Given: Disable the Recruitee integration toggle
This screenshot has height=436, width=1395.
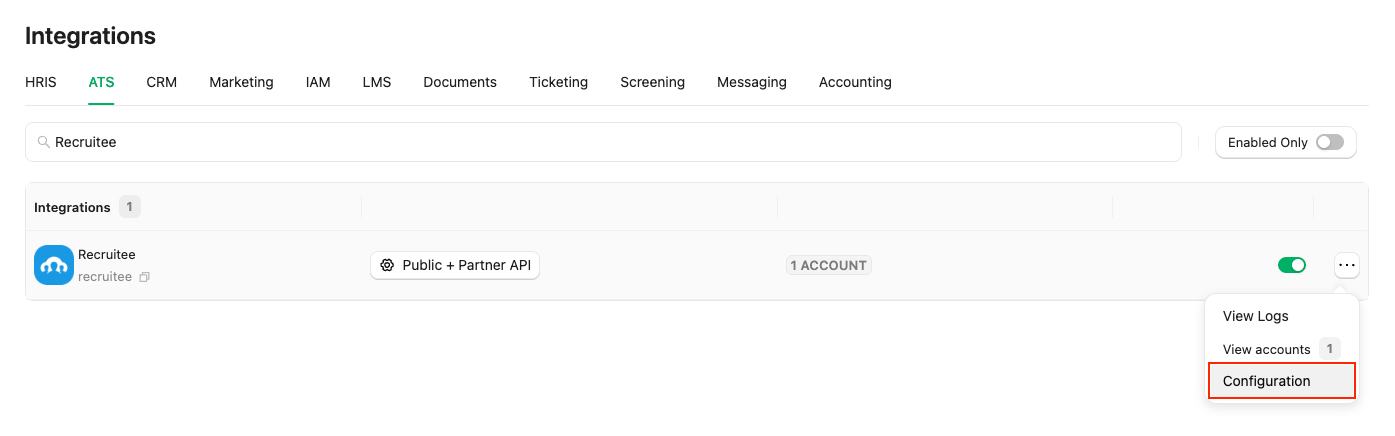Looking at the screenshot, I should pos(1292,265).
